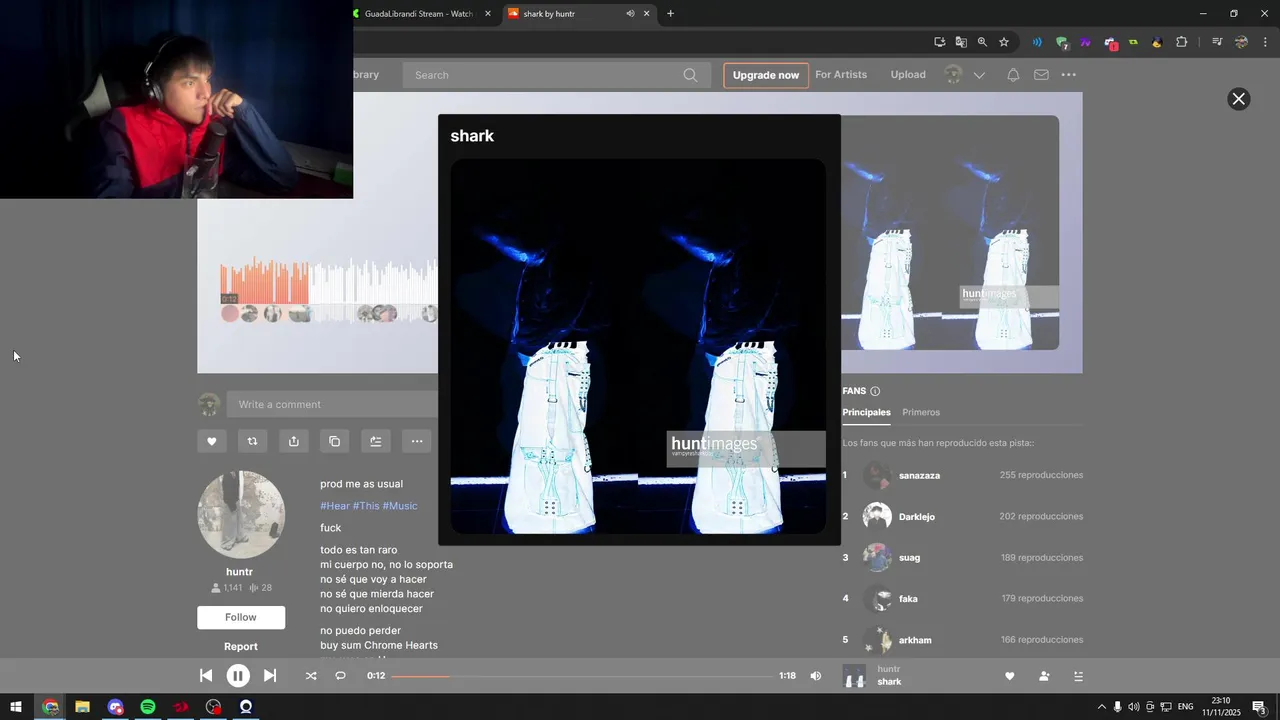Open messages envelope icon
This screenshot has height=720, width=1280.
(x=1041, y=75)
